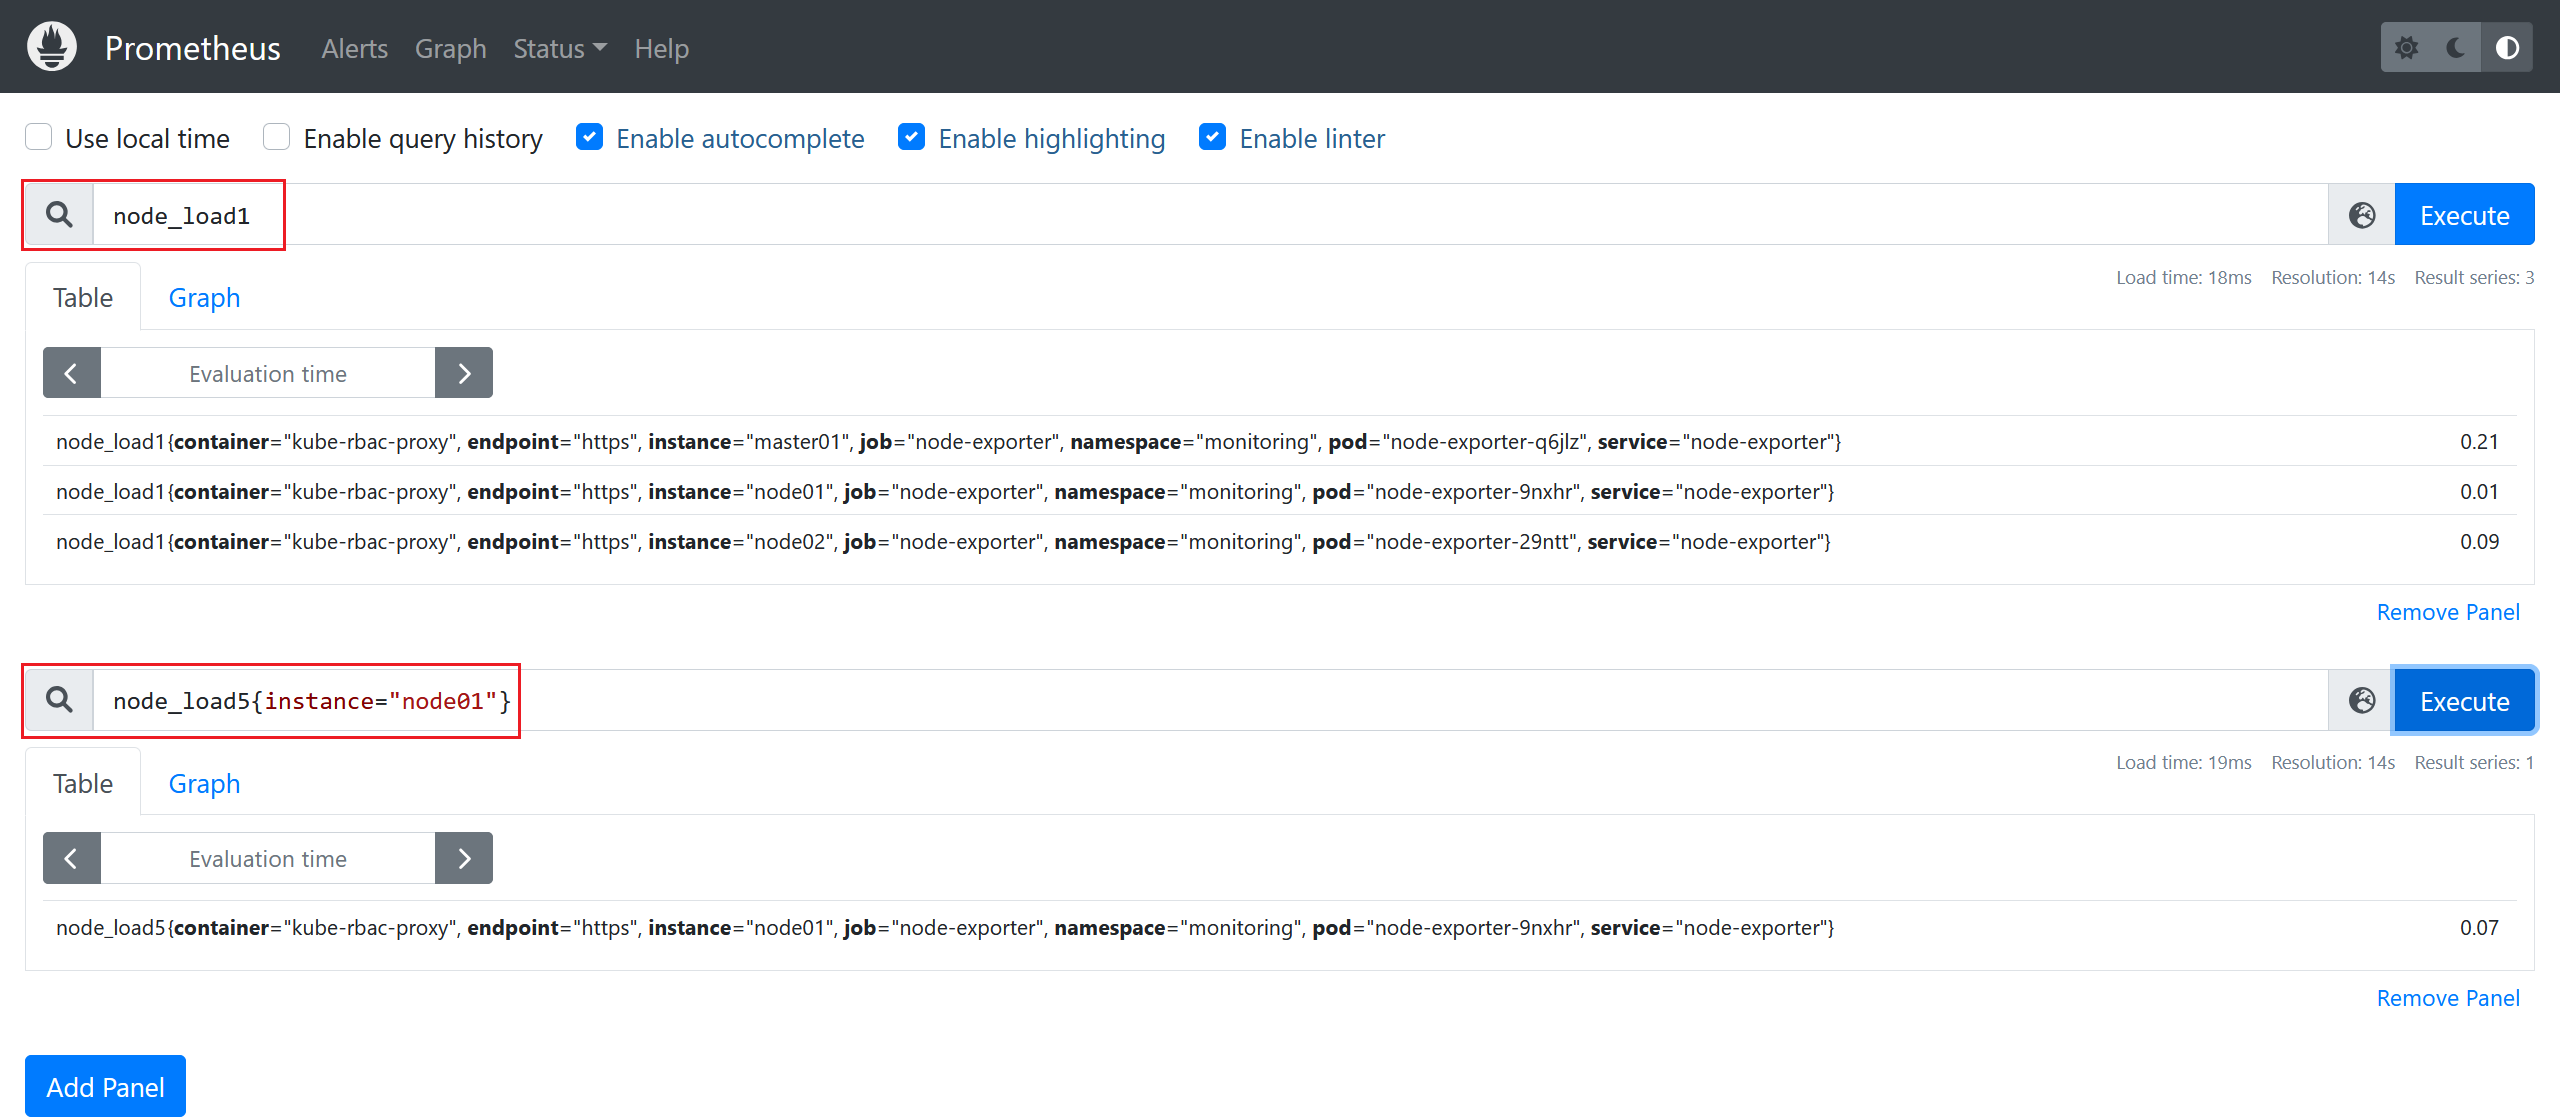Viewport: 2560px width, 1117px height.
Task: Step evaluation time back in second panel
Action: (72, 858)
